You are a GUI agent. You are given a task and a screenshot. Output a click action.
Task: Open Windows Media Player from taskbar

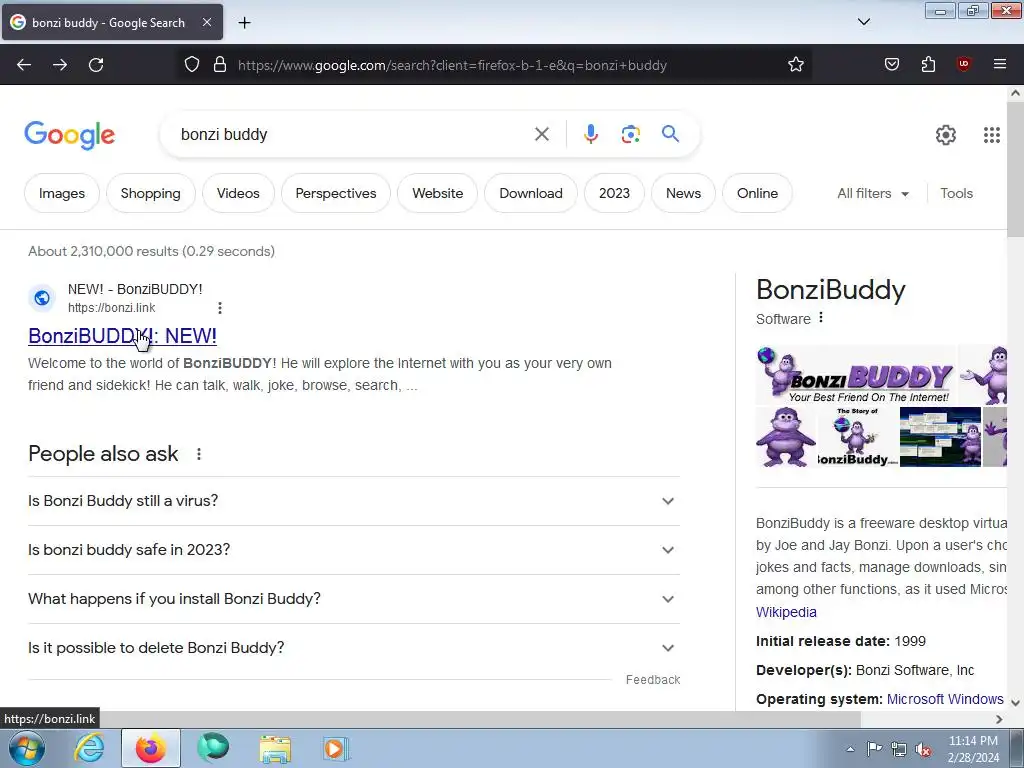pyautogui.click(x=336, y=748)
